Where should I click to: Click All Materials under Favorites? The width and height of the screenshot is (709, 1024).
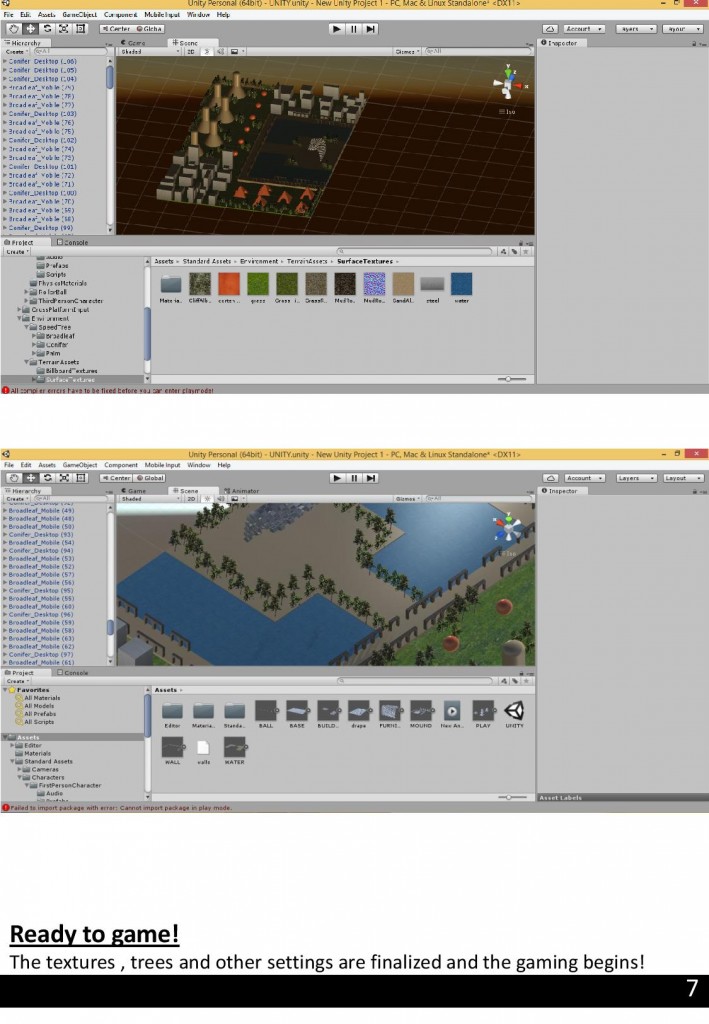[40, 698]
